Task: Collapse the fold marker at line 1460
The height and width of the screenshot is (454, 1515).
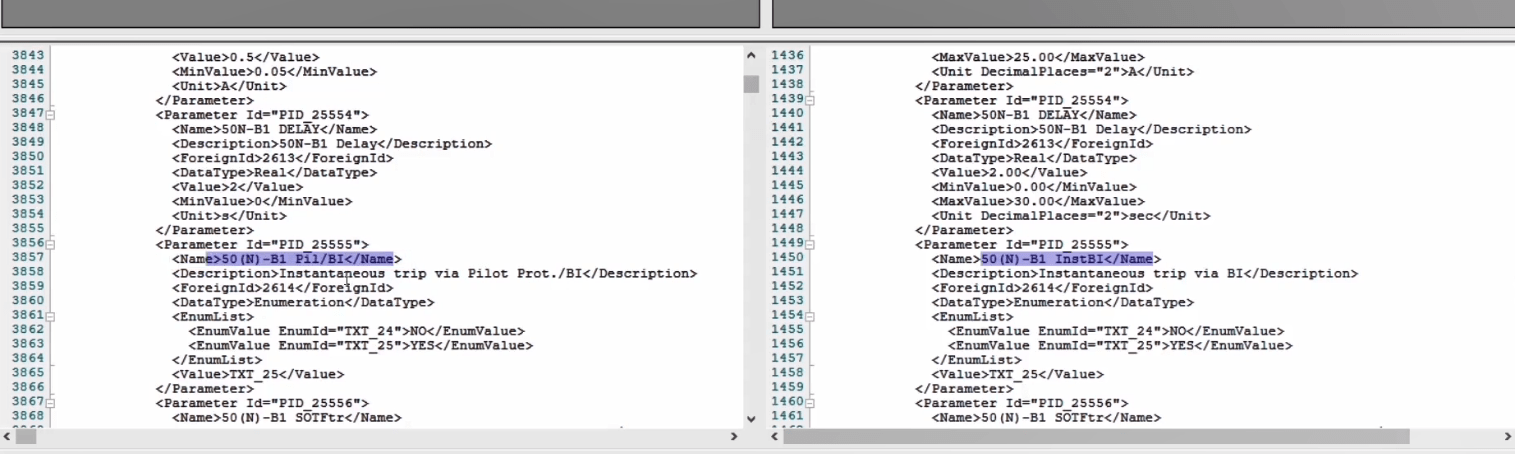Action: click(810, 402)
